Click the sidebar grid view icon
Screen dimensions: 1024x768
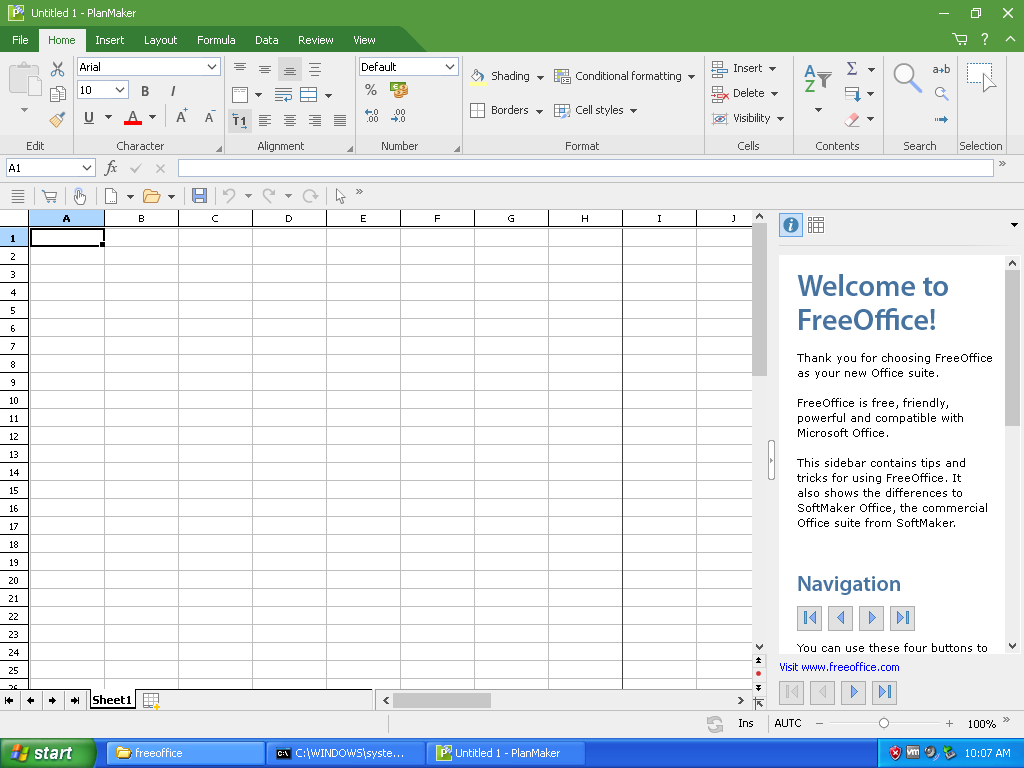tap(816, 225)
